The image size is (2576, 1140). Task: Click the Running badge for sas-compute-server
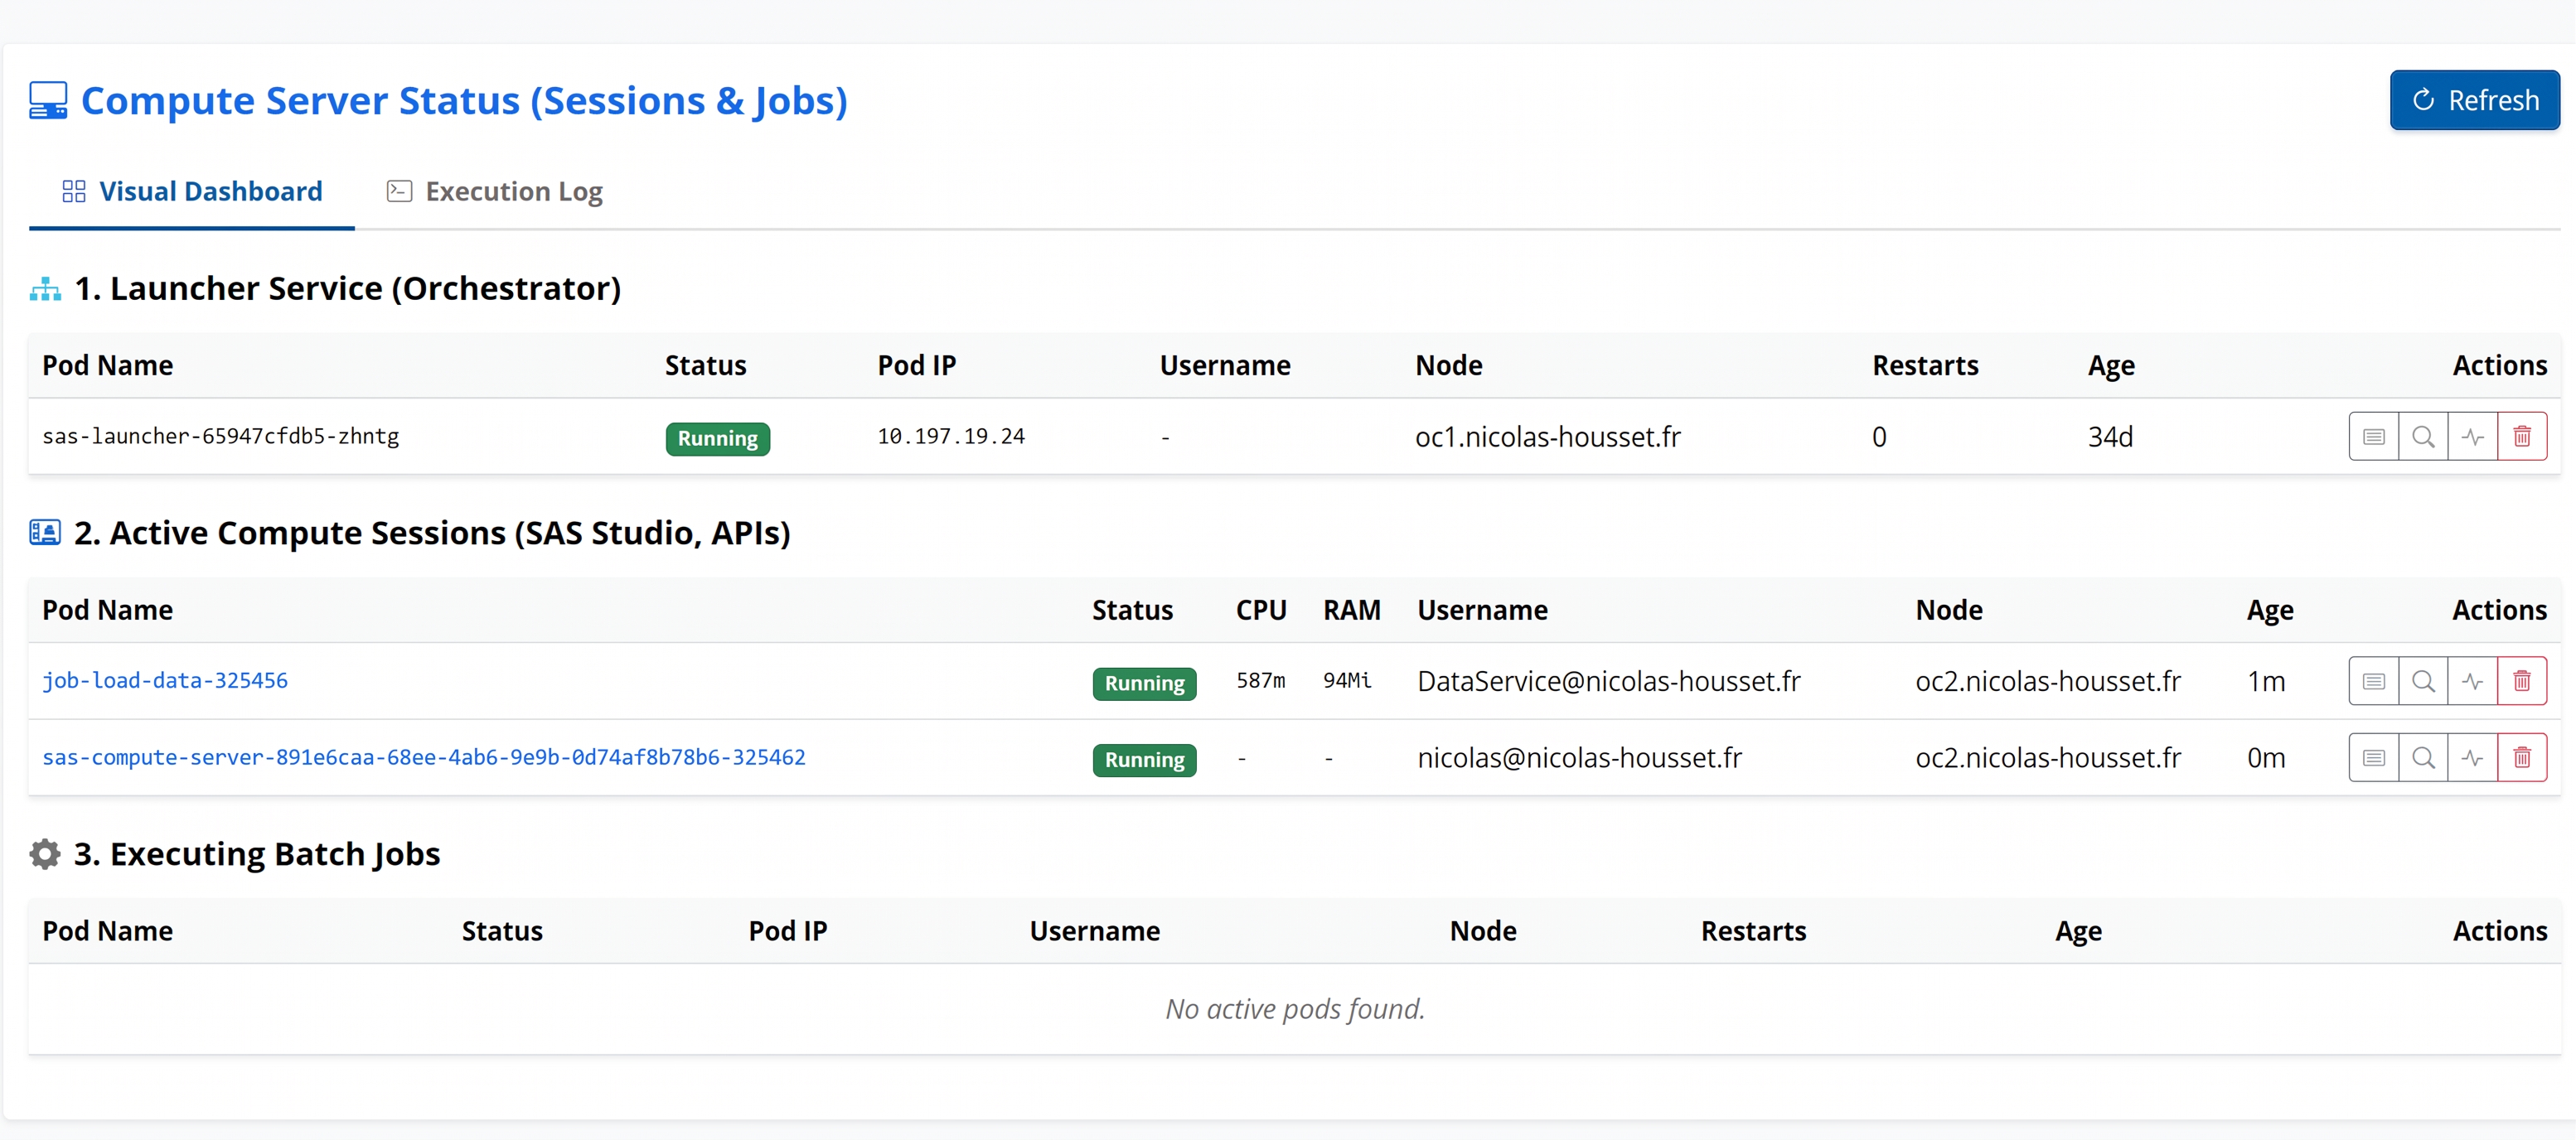click(1144, 760)
